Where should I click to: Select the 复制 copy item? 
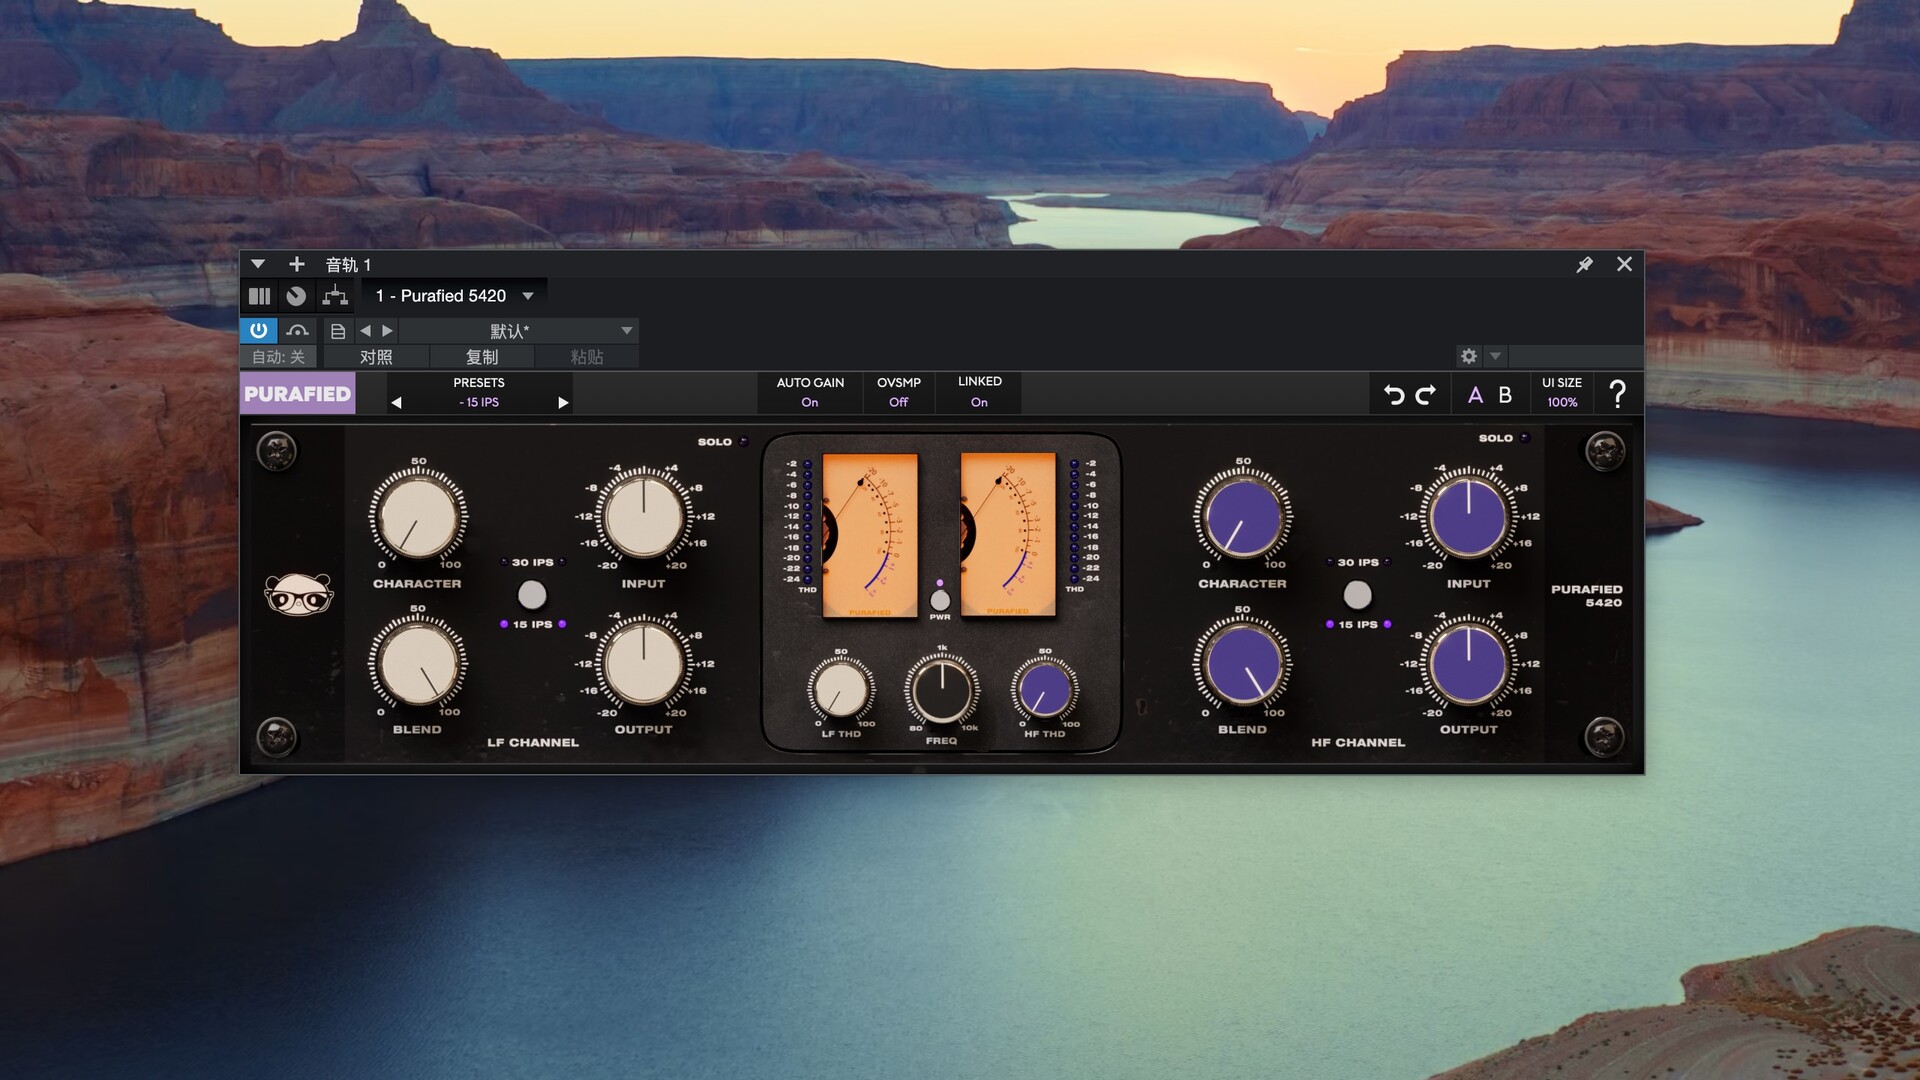(481, 357)
